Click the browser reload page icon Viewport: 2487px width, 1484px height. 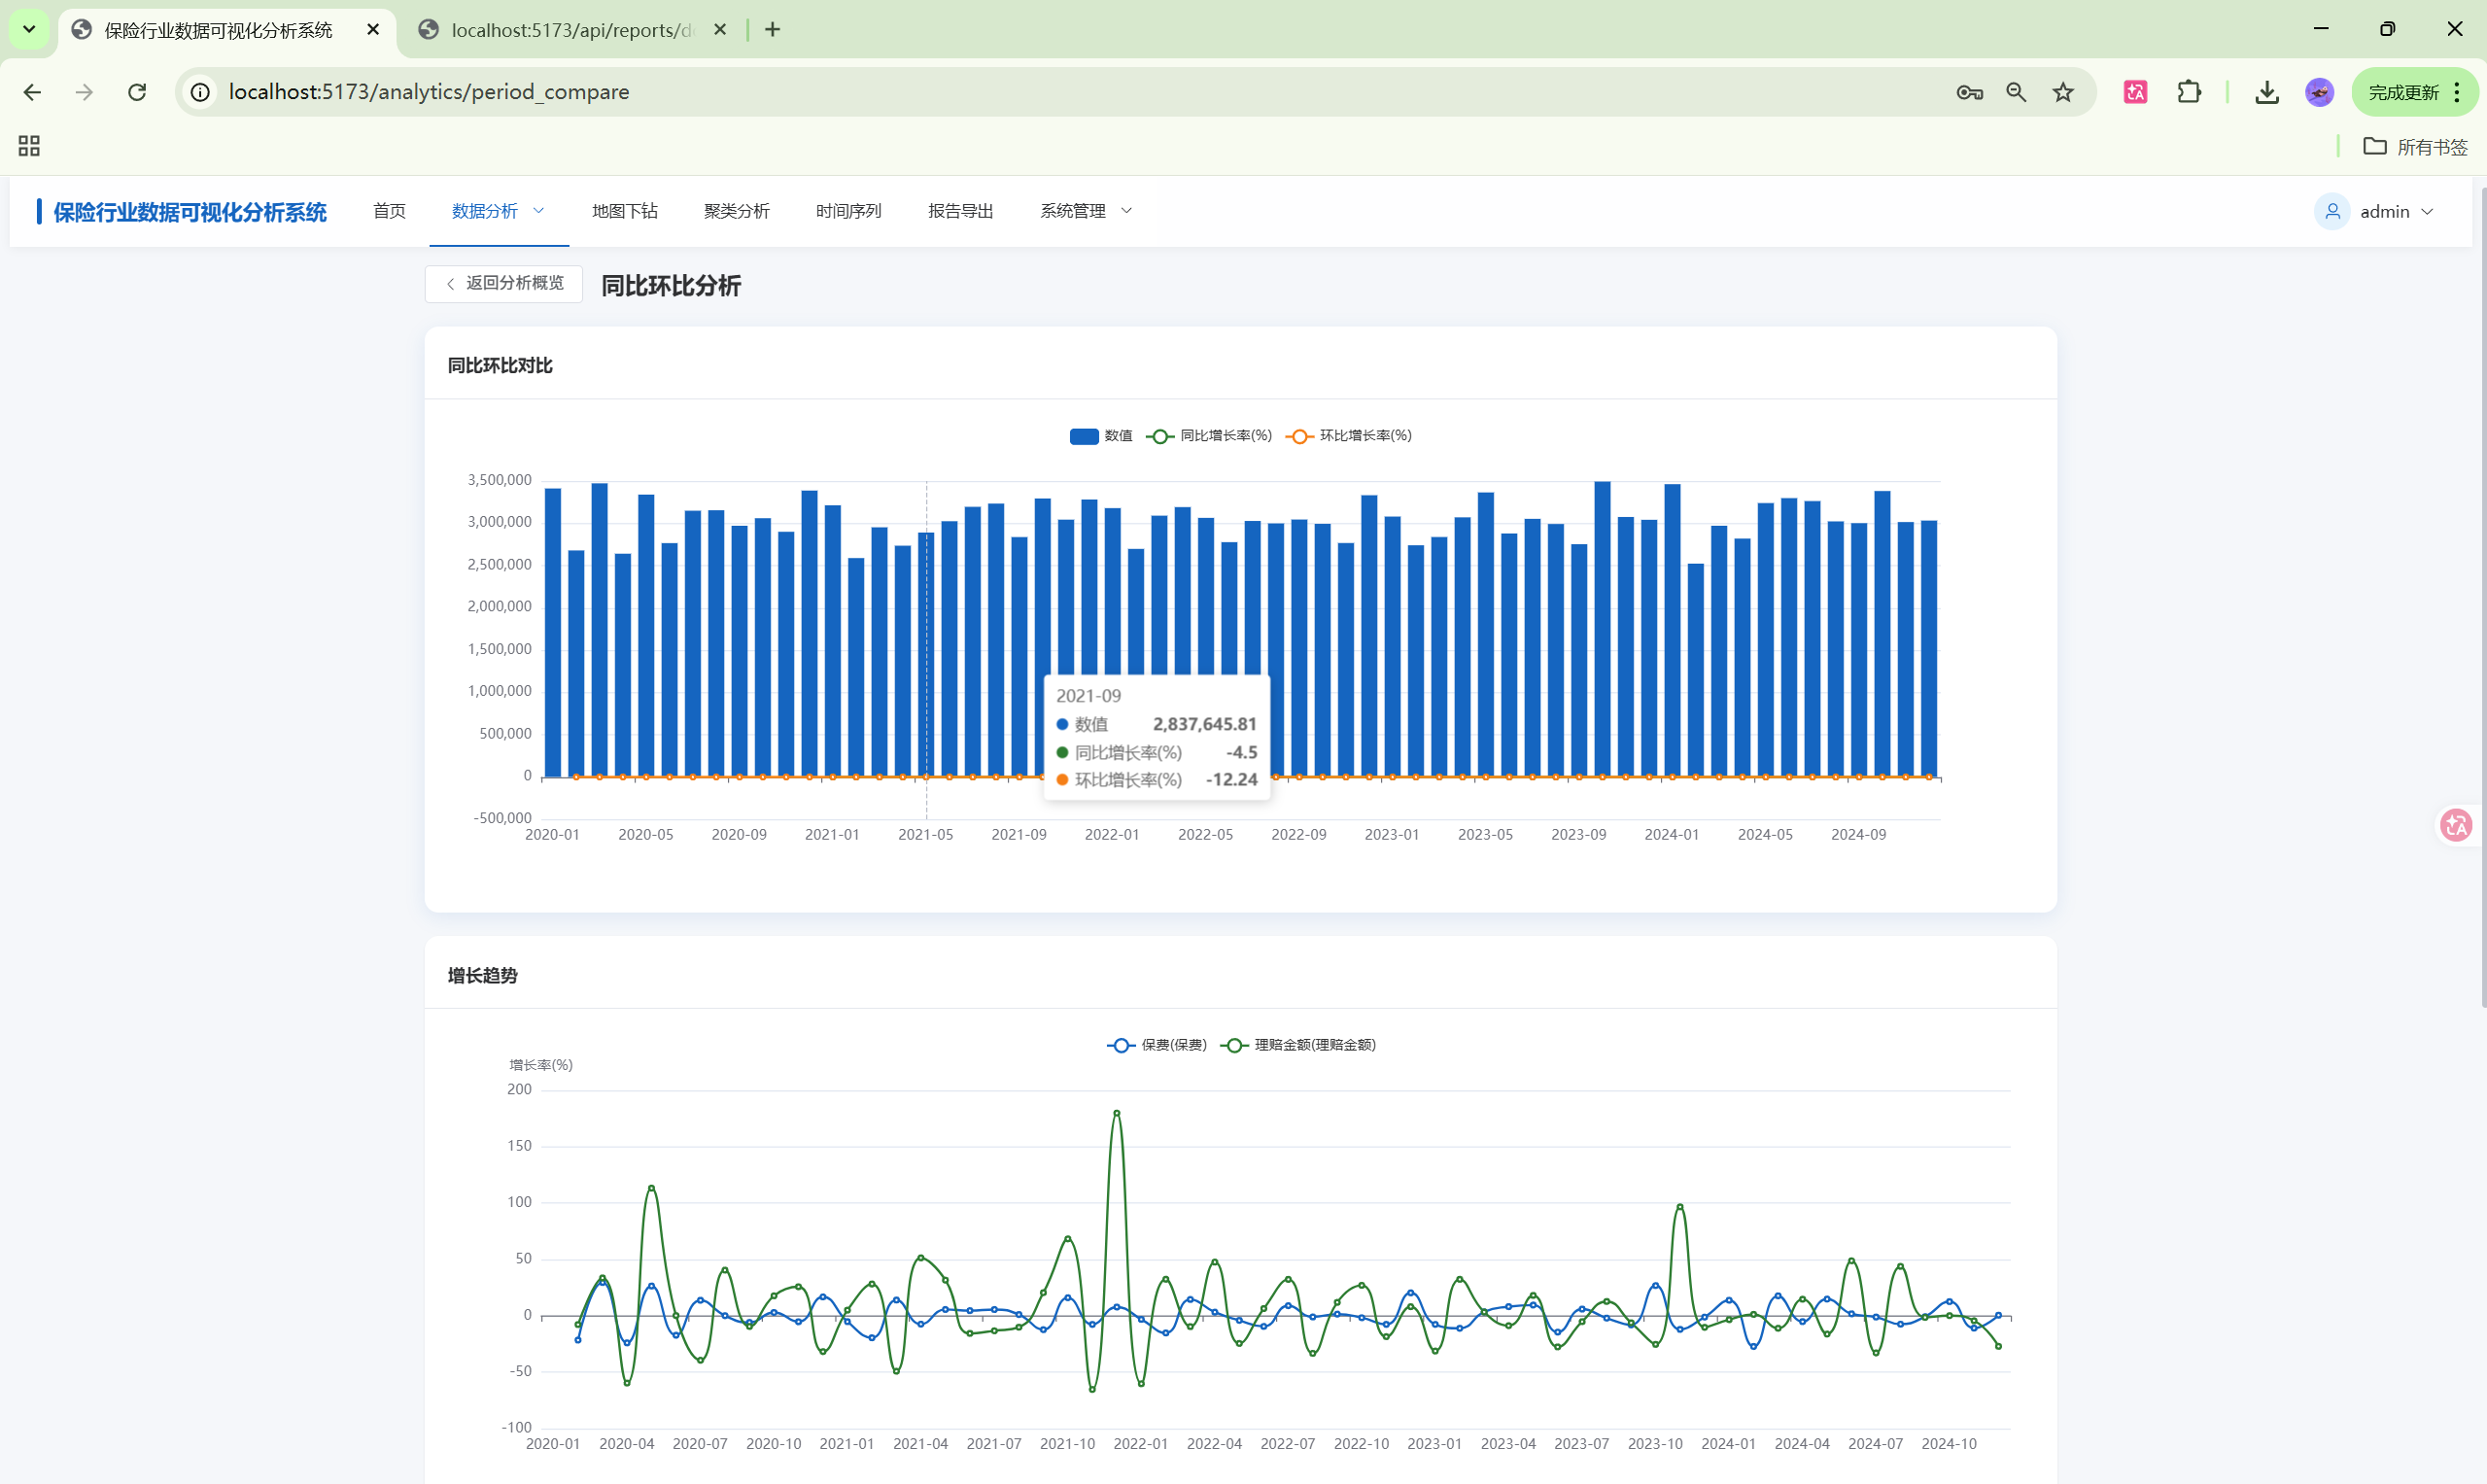137,92
